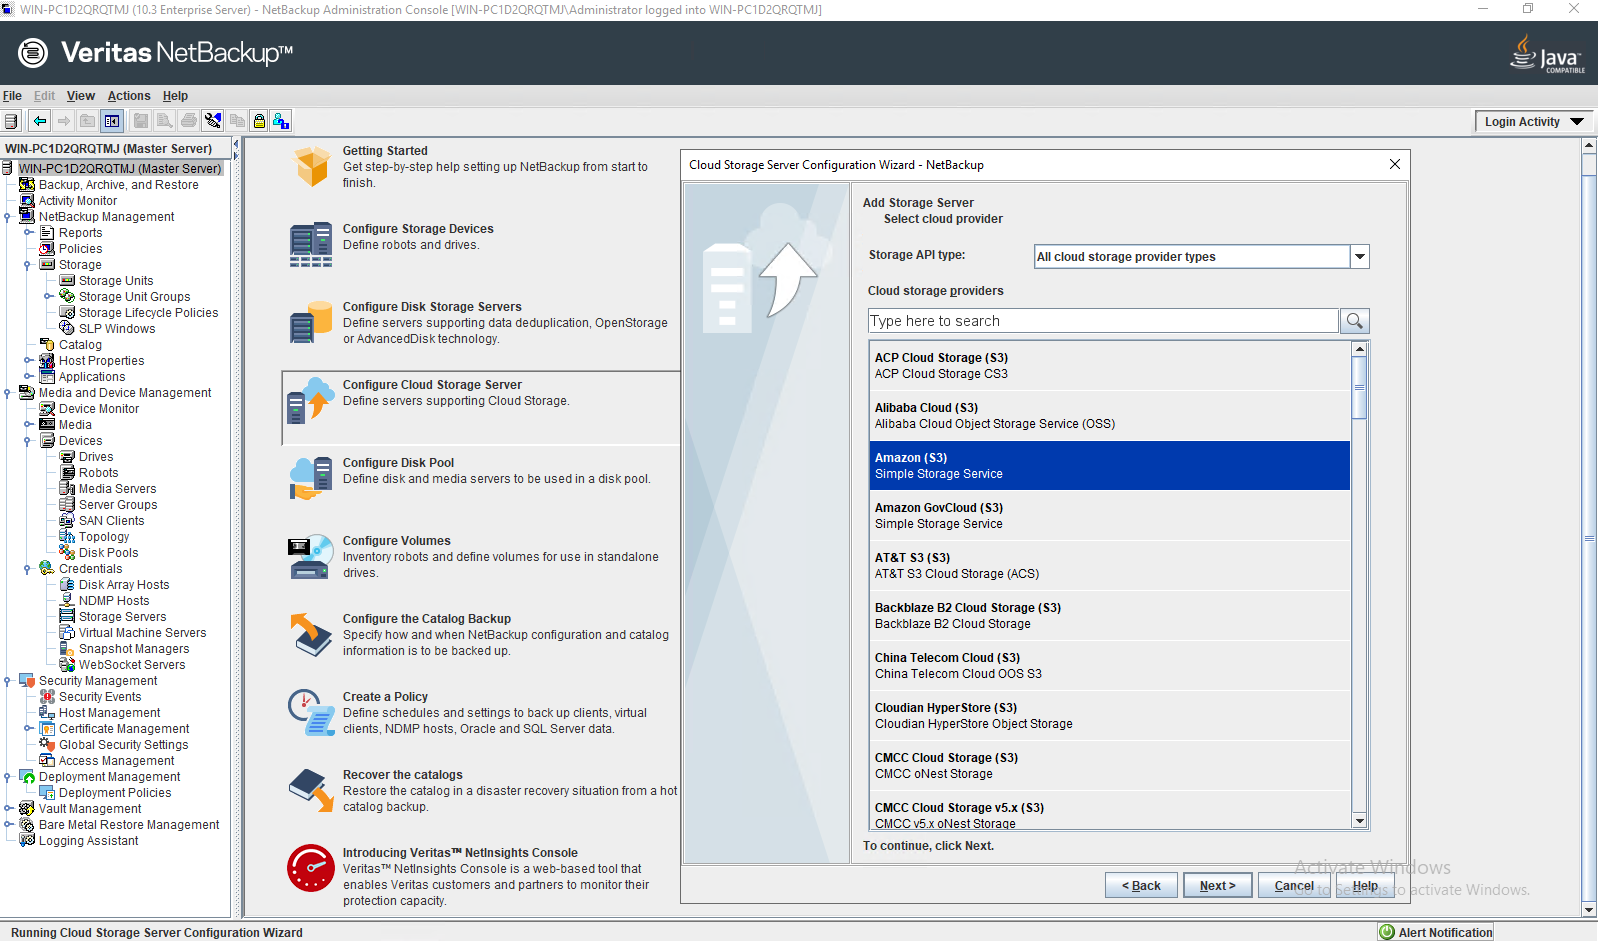
Task: Click the magnifier search icon for cloud providers
Action: click(1354, 321)
